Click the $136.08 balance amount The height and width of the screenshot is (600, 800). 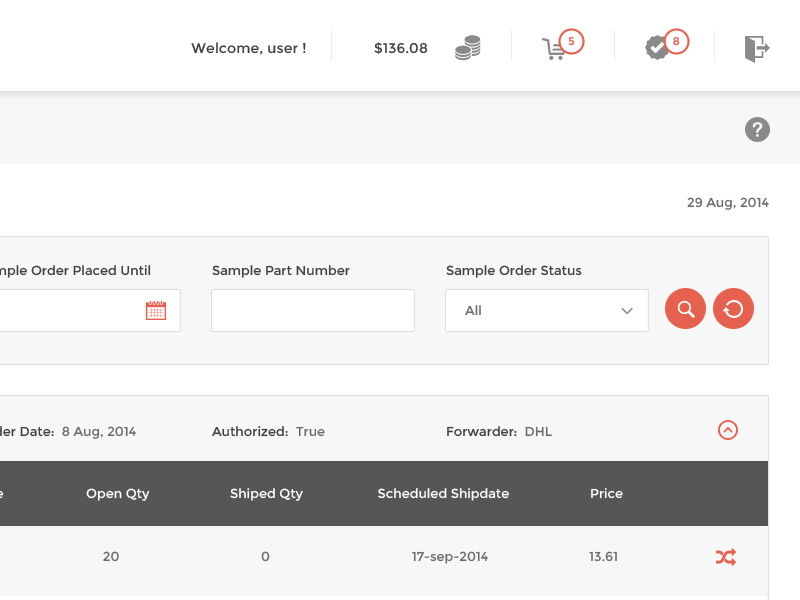[399, 46]
